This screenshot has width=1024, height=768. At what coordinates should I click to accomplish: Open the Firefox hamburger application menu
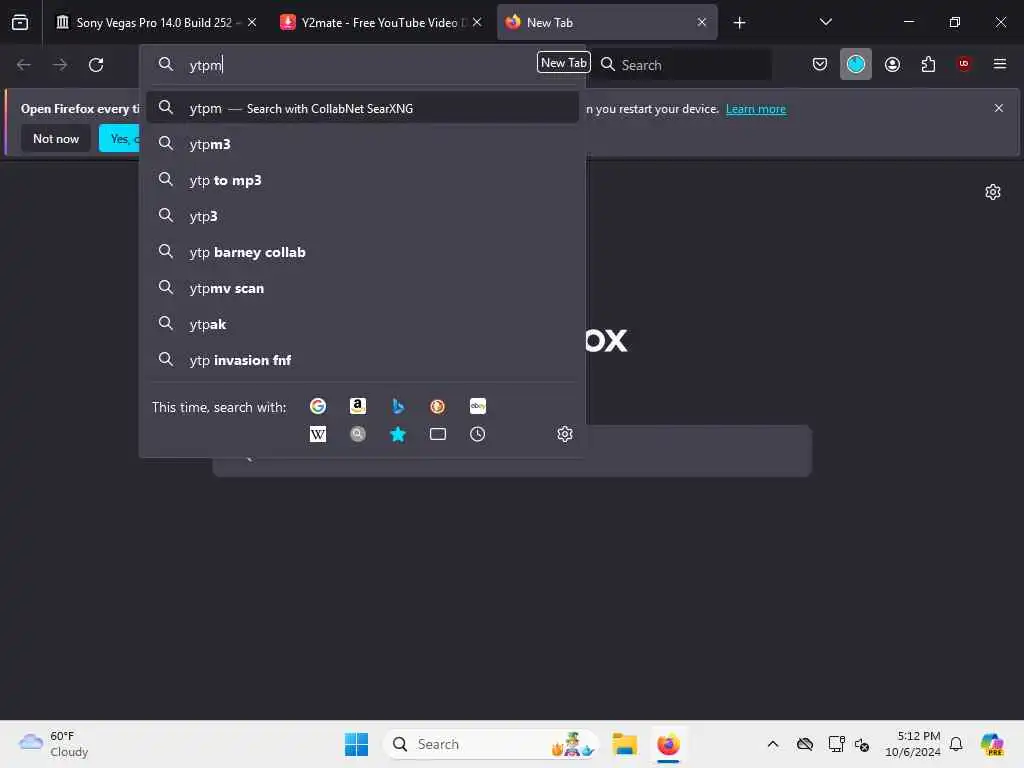(1000, 64)
